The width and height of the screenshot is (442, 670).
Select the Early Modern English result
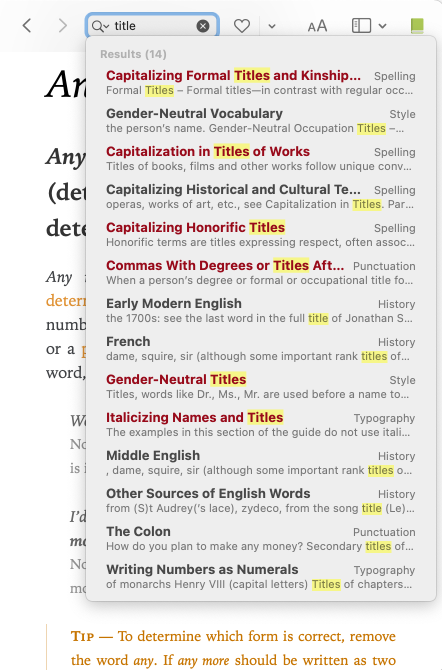261,311
